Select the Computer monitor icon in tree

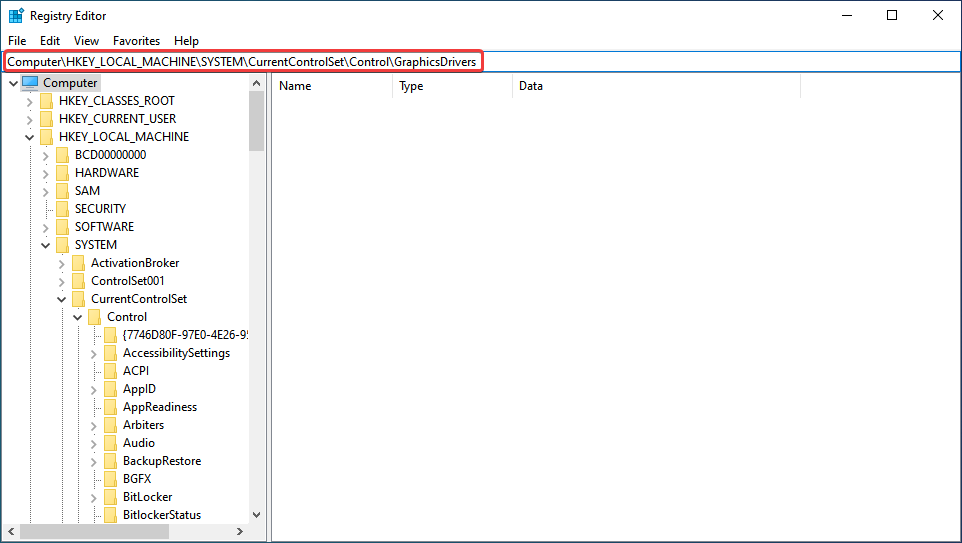[30, 82]
